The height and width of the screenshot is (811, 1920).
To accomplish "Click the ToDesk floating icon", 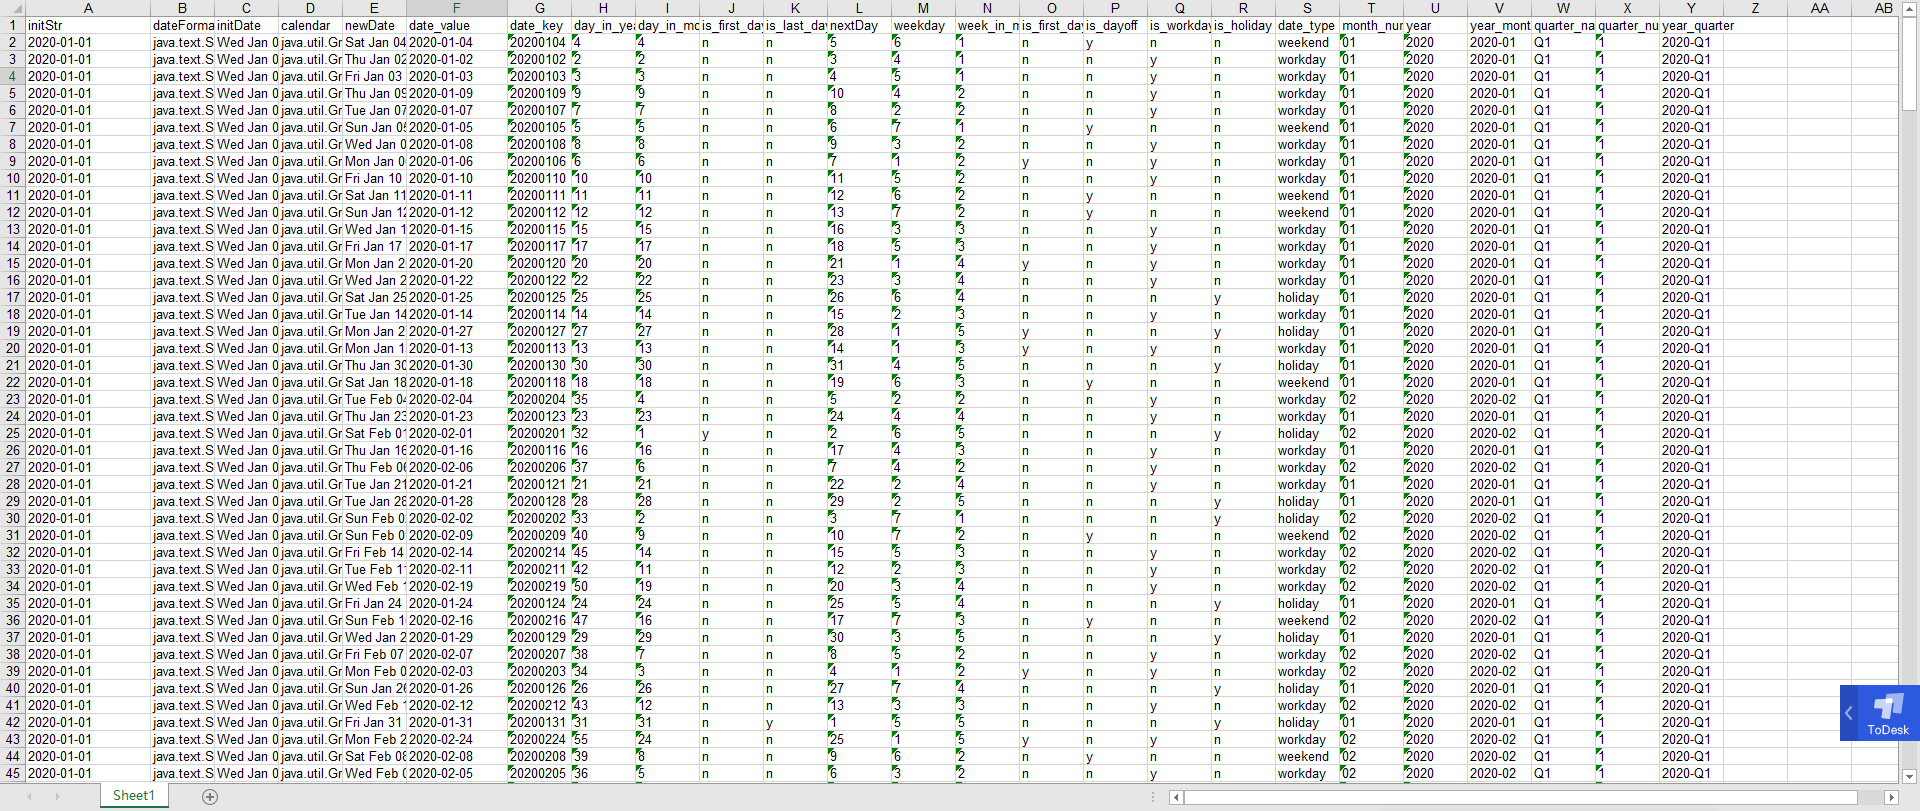I will click(x=1888, y=713).
